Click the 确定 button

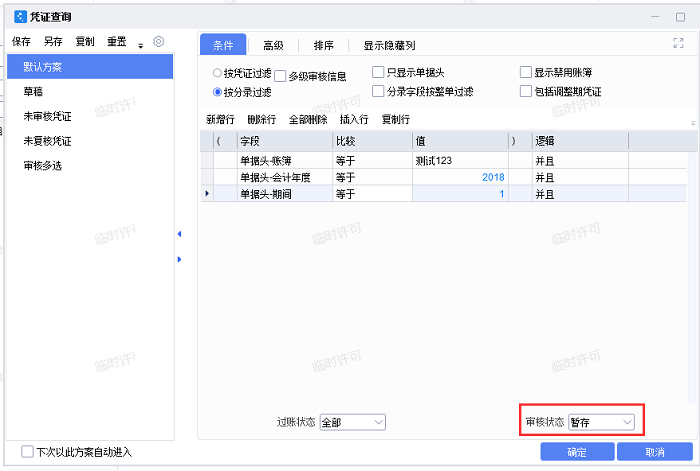click(577, 452)
